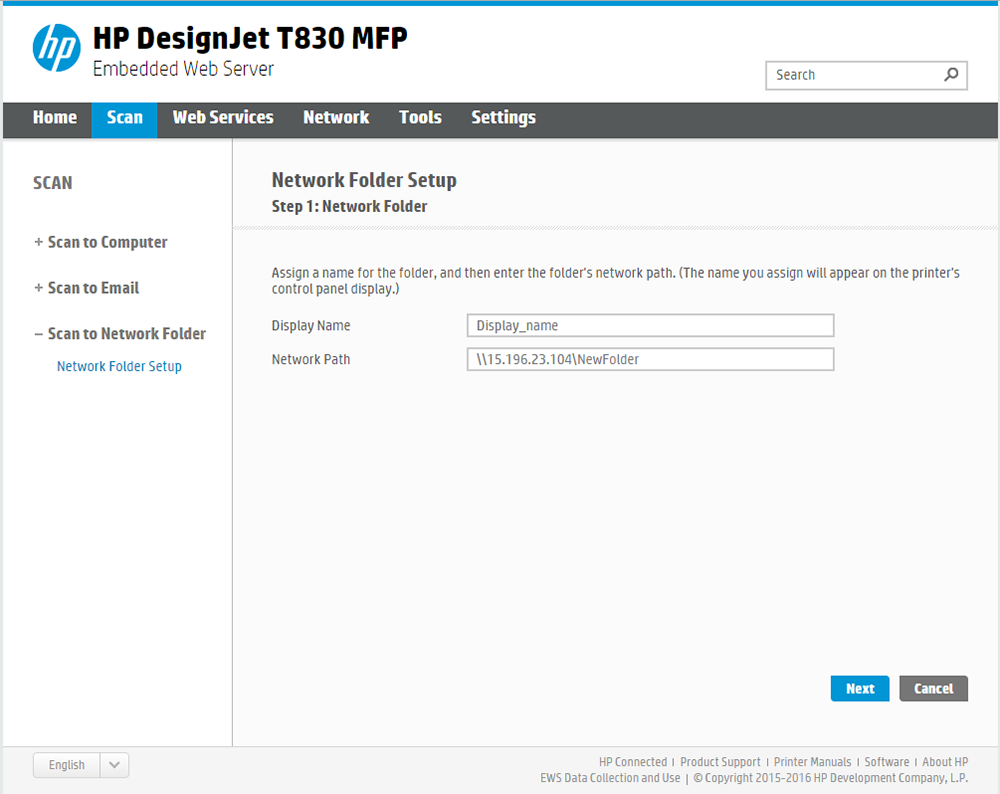
Task: Click the Display Name input field
Action: pyautogui.click(x=650, y=325)
